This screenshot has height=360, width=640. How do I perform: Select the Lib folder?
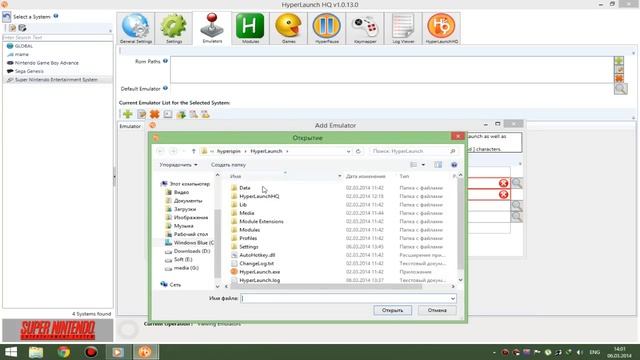(x=243, y=204)
